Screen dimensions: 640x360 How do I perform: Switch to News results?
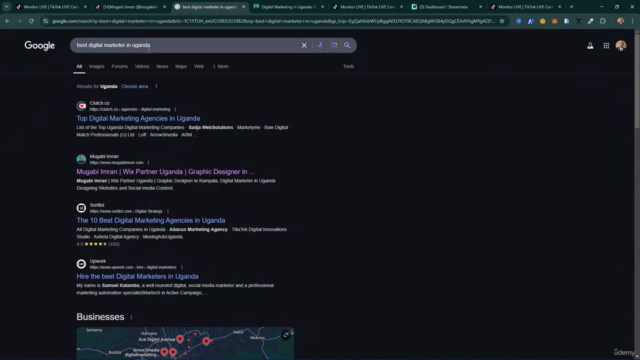162,67
